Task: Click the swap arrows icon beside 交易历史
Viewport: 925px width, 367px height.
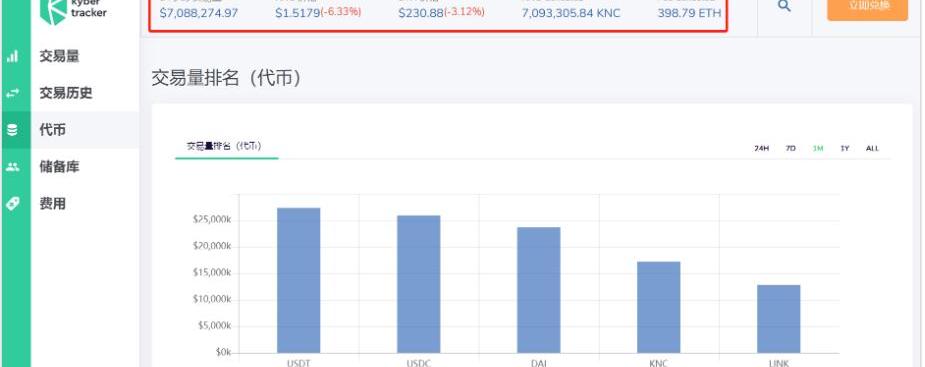Action: (12, 93)
